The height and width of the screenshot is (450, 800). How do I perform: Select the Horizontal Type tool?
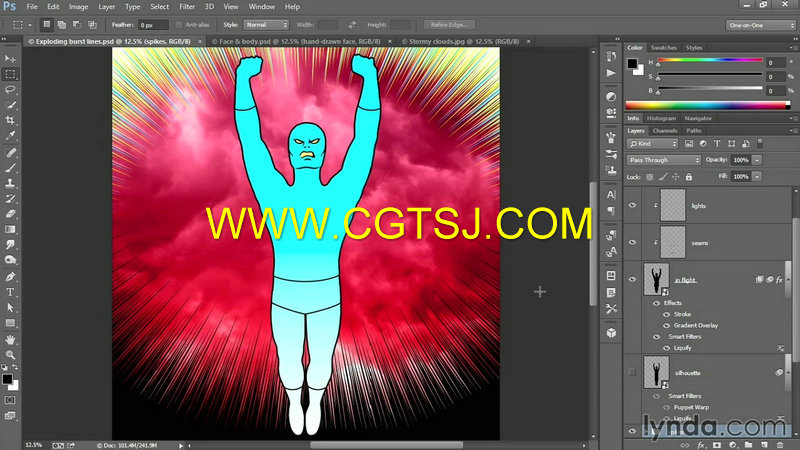(10, 292)
